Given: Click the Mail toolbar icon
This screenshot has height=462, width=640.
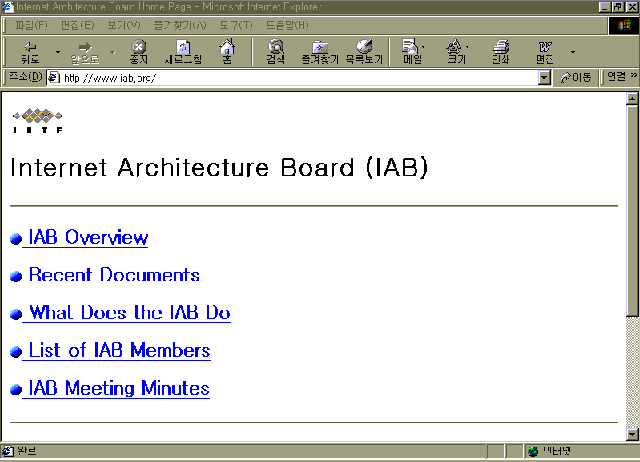Looking at the screenshot, I should (x=410, y=46).
